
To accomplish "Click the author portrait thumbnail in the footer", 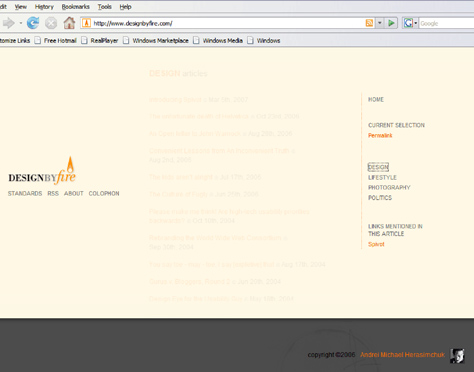I will [457, 356].
